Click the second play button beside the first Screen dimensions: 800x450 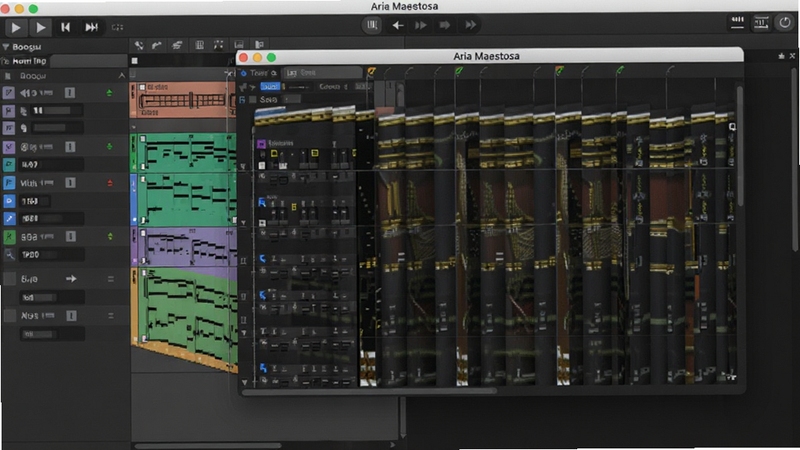41,27
